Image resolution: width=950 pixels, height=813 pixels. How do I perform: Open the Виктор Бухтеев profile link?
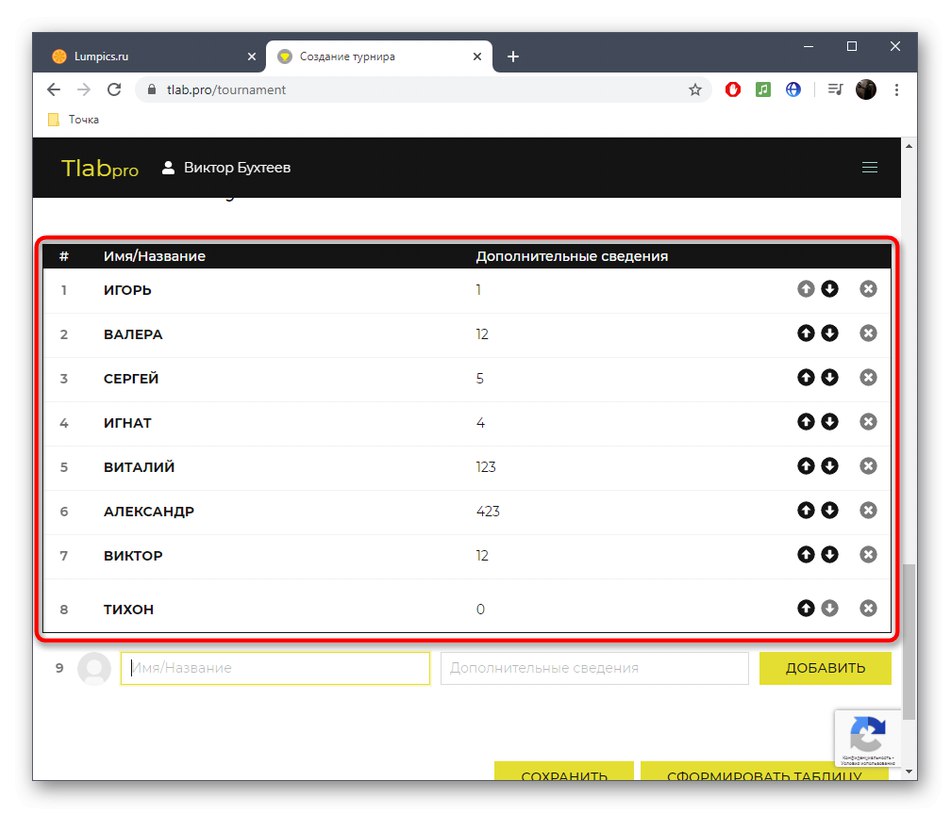click(226, 168)
